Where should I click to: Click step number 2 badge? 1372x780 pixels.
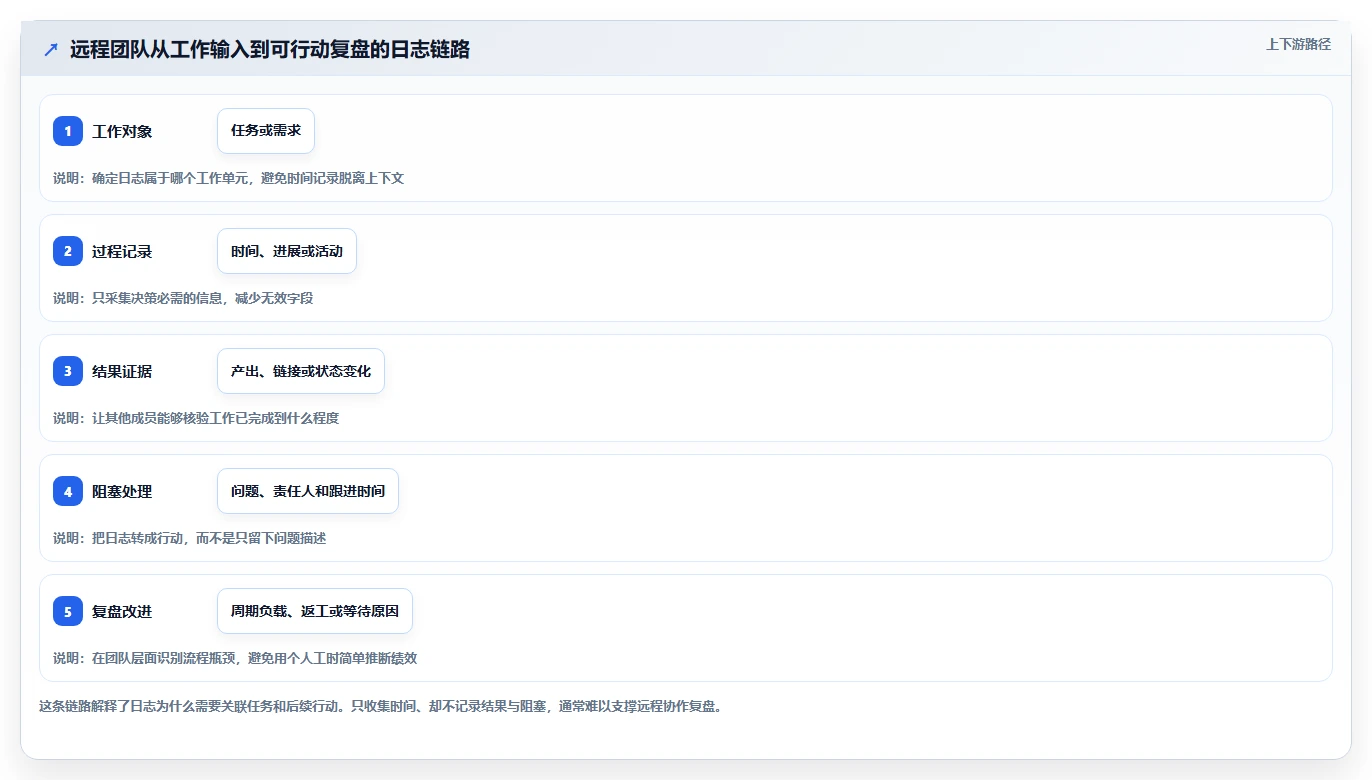[68, 251]
